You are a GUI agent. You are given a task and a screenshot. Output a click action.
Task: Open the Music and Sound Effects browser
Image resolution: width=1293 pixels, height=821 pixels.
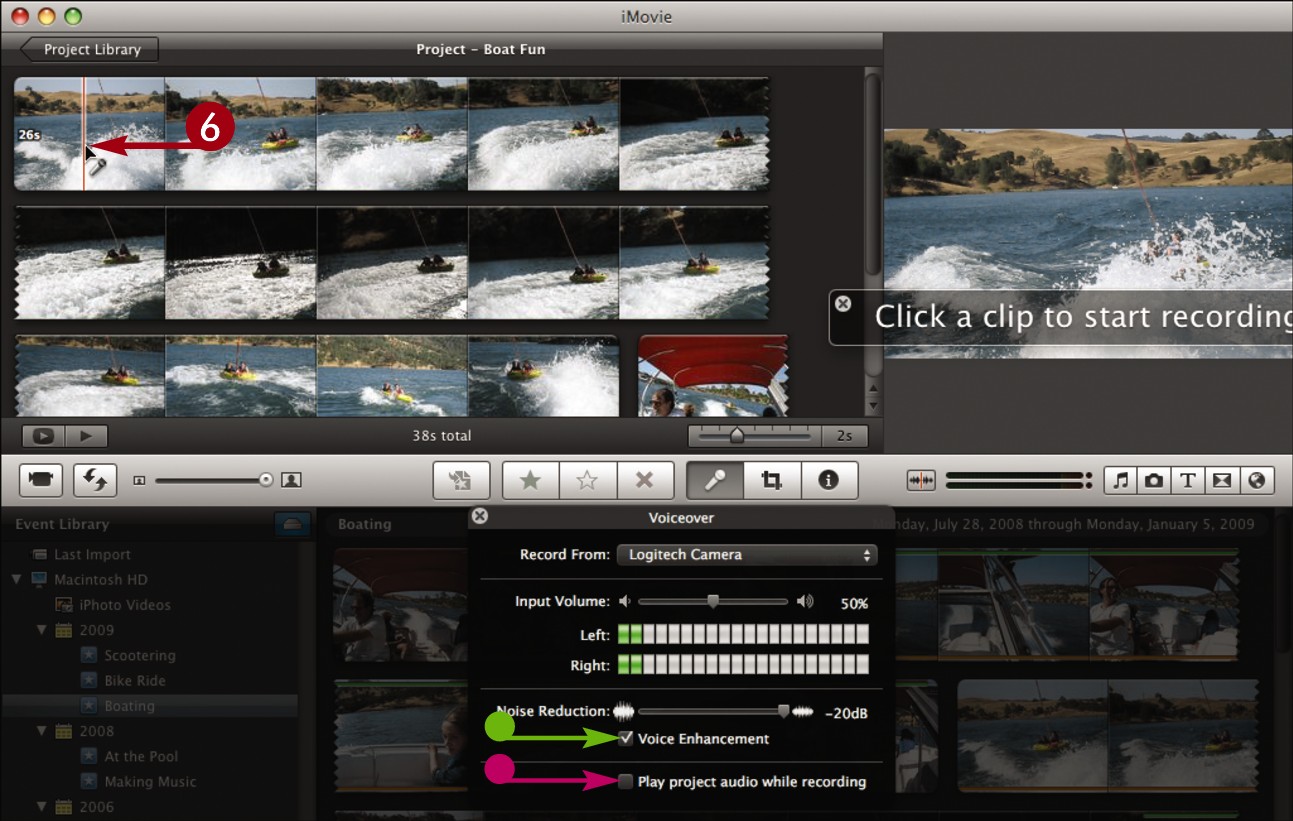click(x=1121, y=480)
